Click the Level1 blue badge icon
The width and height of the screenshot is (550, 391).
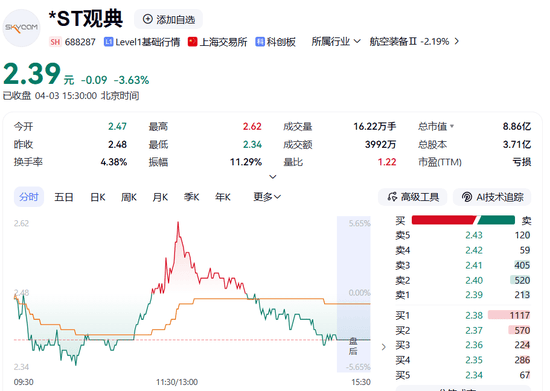click(108, 42)
